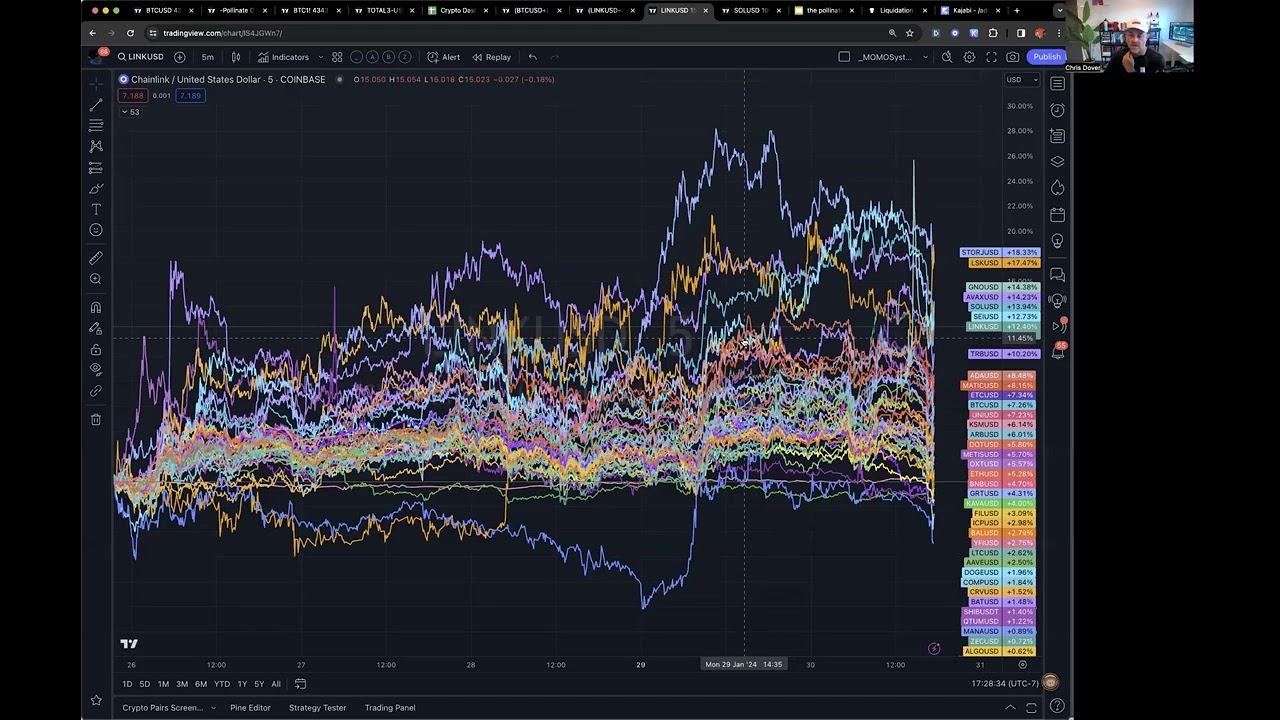Hide all drawings with the eye icon
The width and height of the screenshot is (1280, 720).
click(x=96, y=370)
